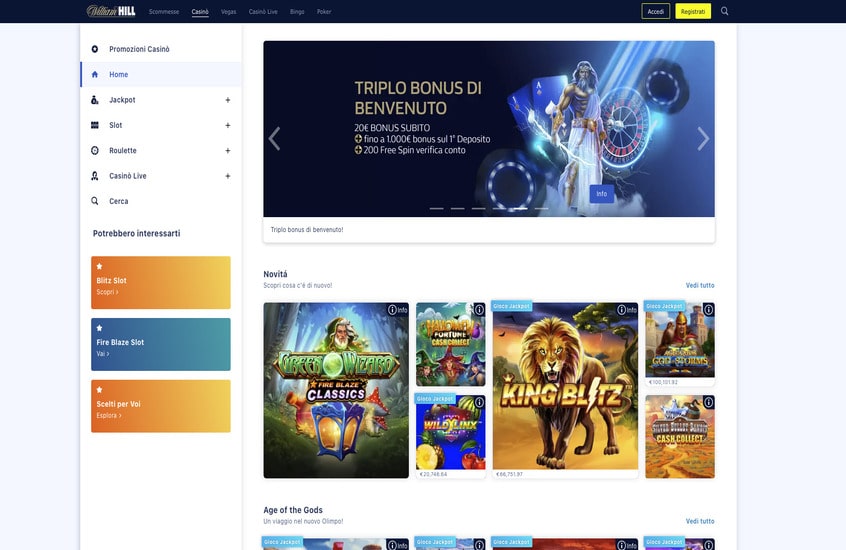Open Vedi tutto for Age of the Gods
846x550 pixels.
700,521
